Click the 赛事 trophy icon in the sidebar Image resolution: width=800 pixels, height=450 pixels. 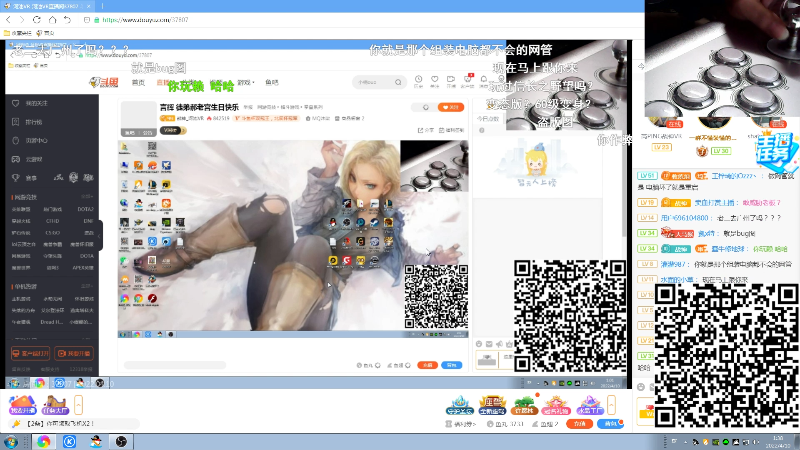[x=16, y=178]
